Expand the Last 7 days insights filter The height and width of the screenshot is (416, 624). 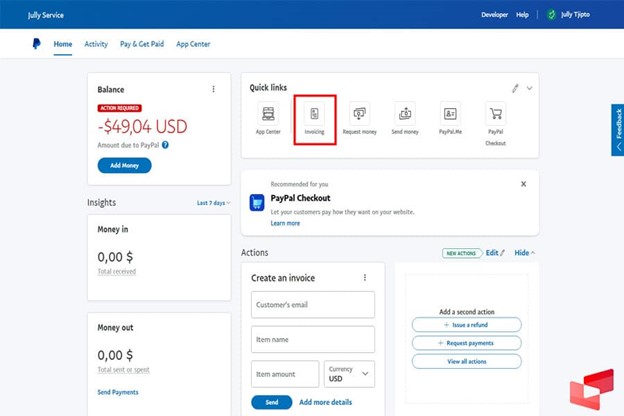click(x=213, y=203)
